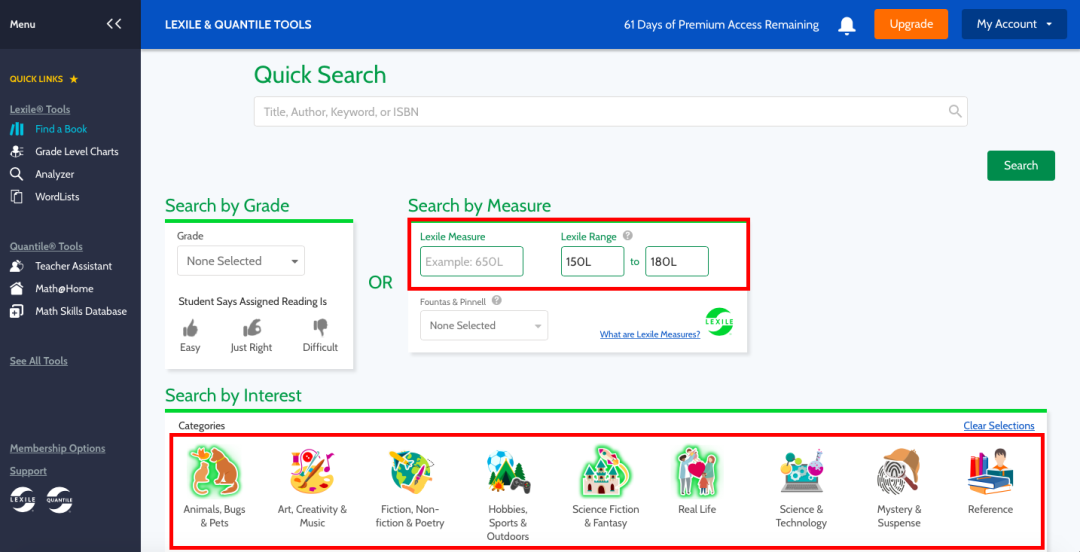Click the Find a Book books icon

[17, 129]
